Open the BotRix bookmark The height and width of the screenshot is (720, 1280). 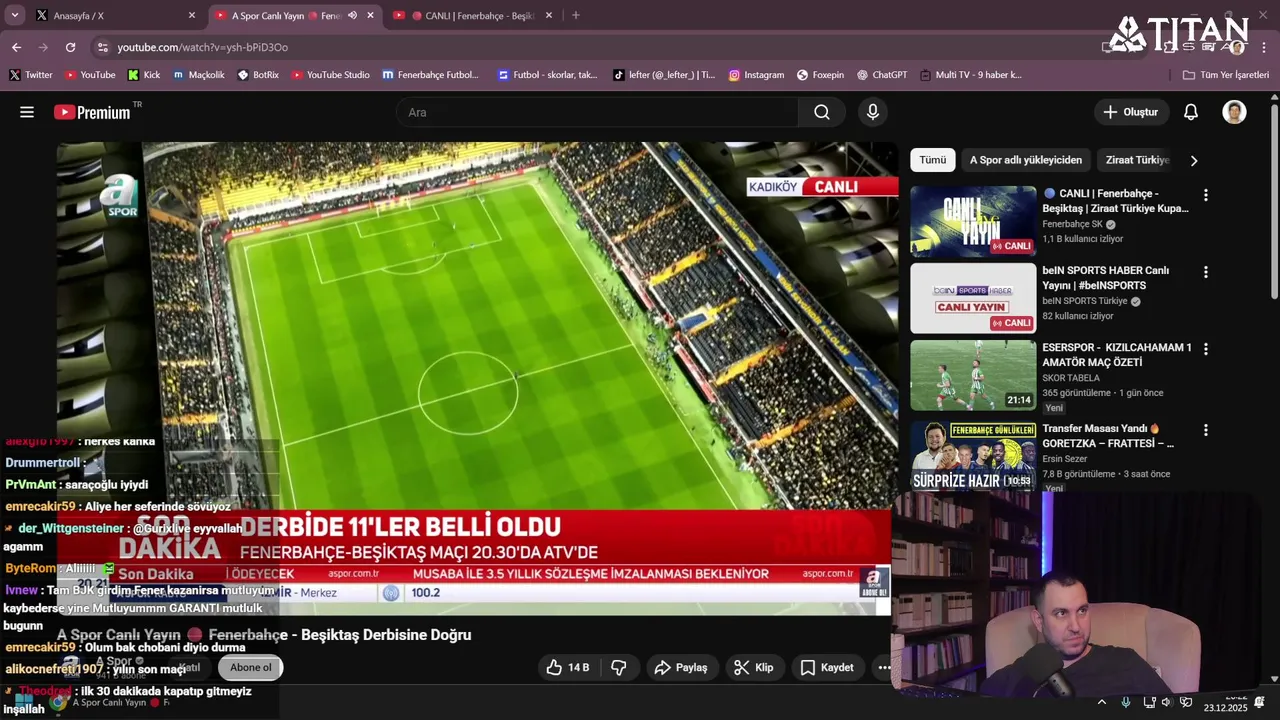coord(258,75)
